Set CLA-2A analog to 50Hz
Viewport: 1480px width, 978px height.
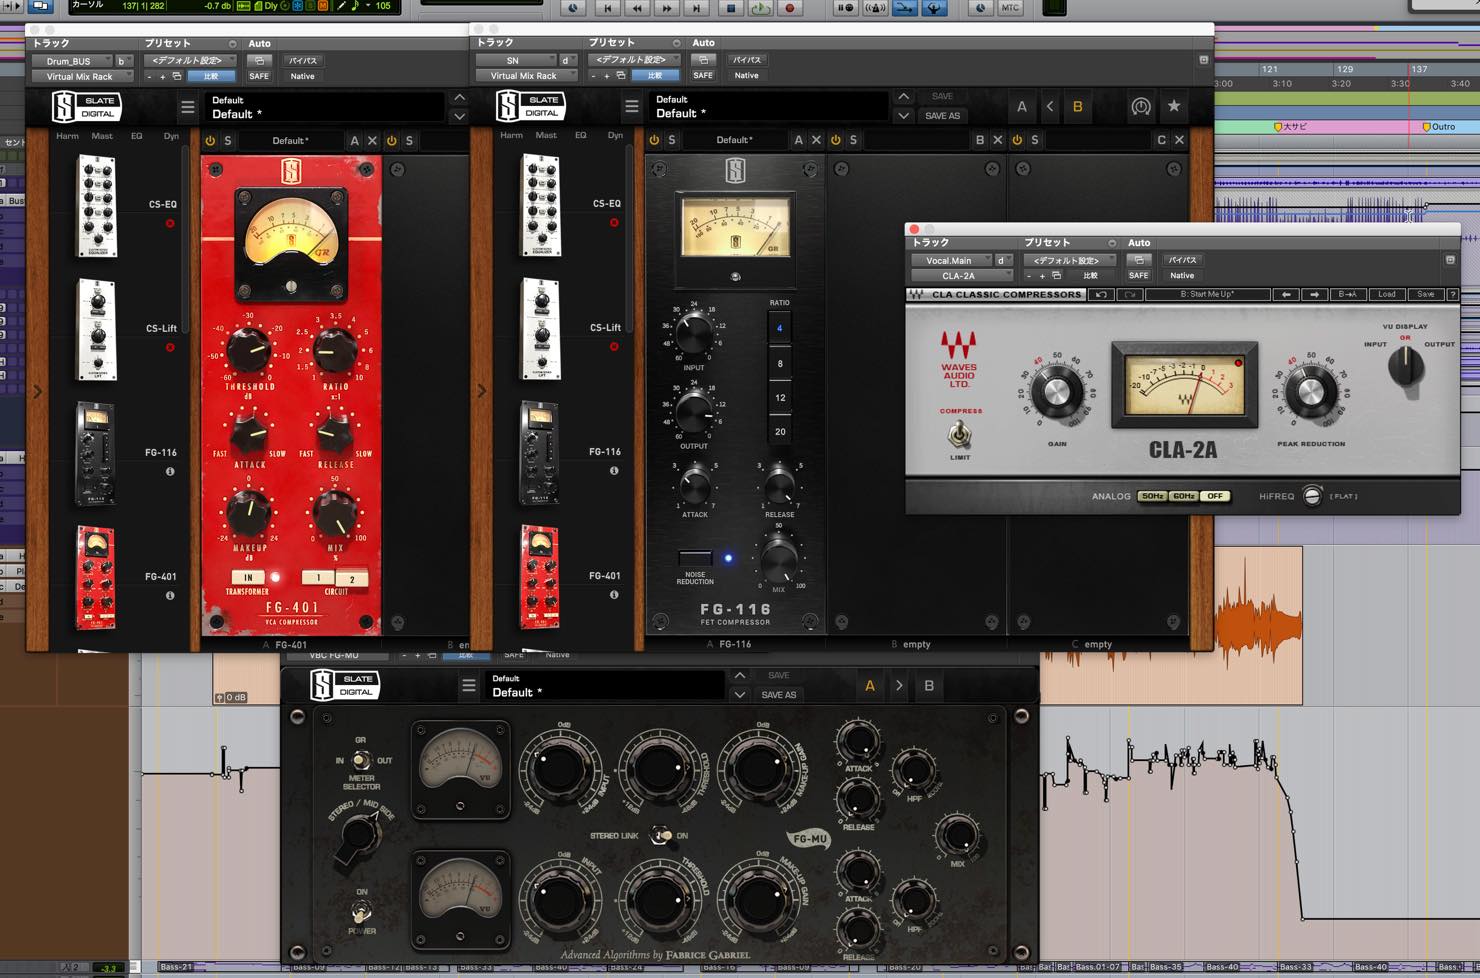(x=1152, y=496)
